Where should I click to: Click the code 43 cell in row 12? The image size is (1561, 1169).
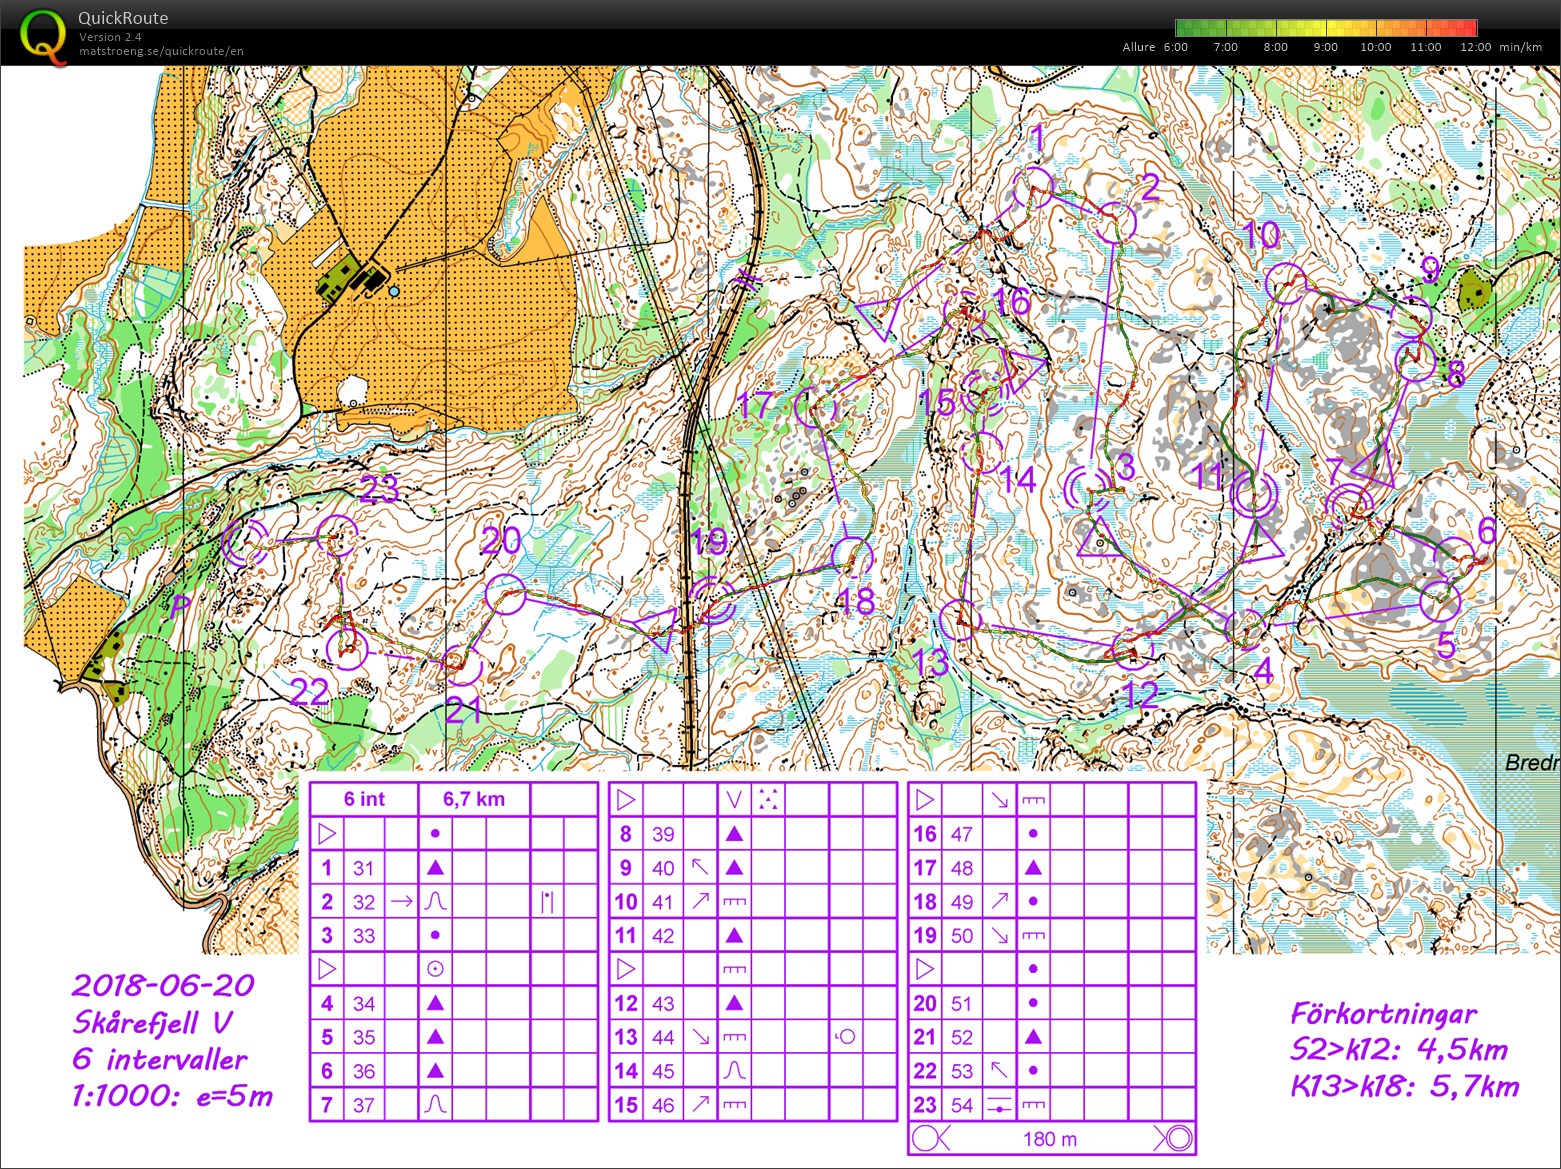coord(663,1003)
